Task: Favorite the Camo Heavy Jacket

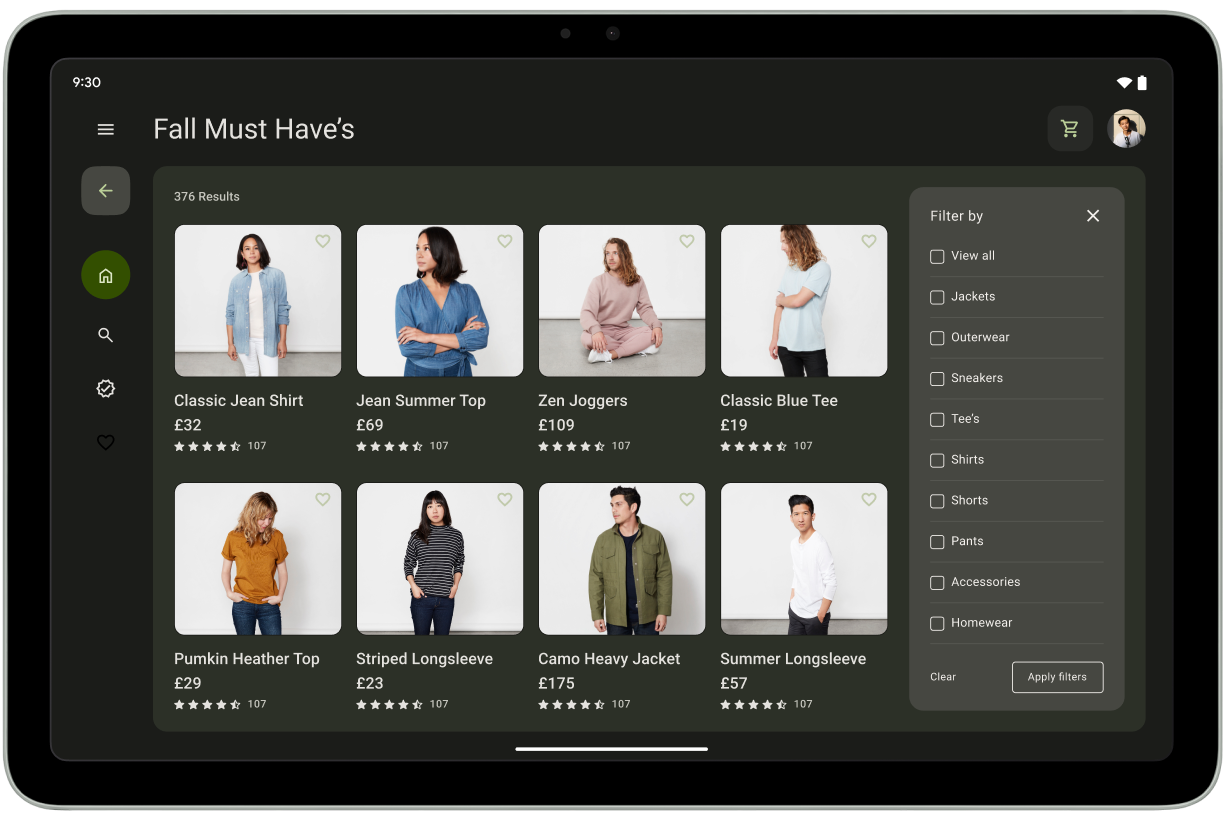Action: coord(686,499)
